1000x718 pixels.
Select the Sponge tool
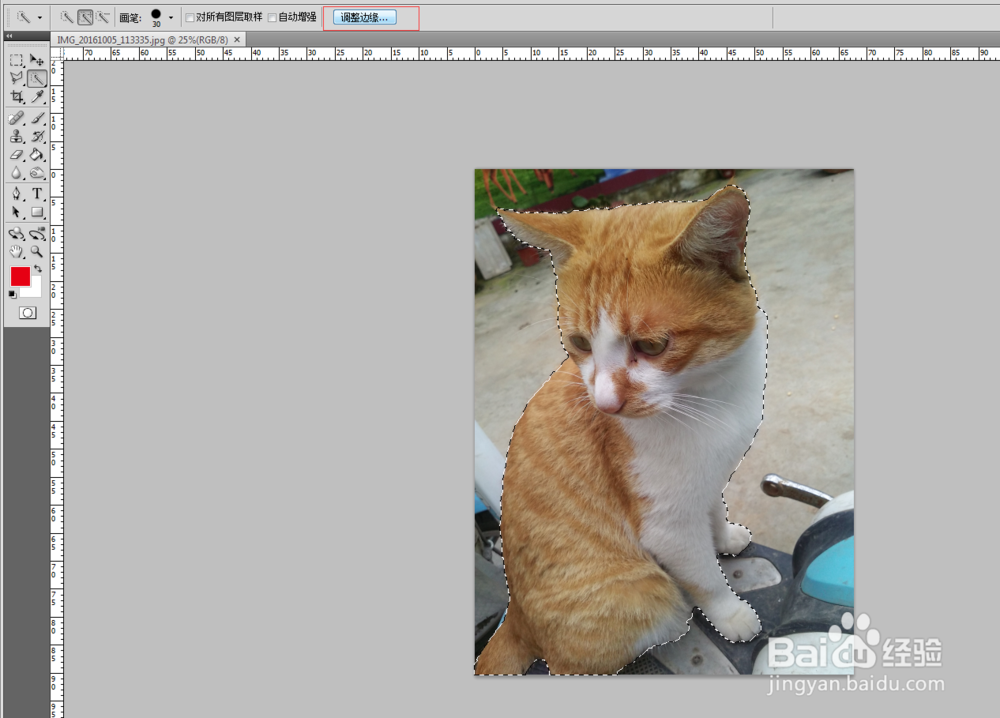tap(37, 173)
